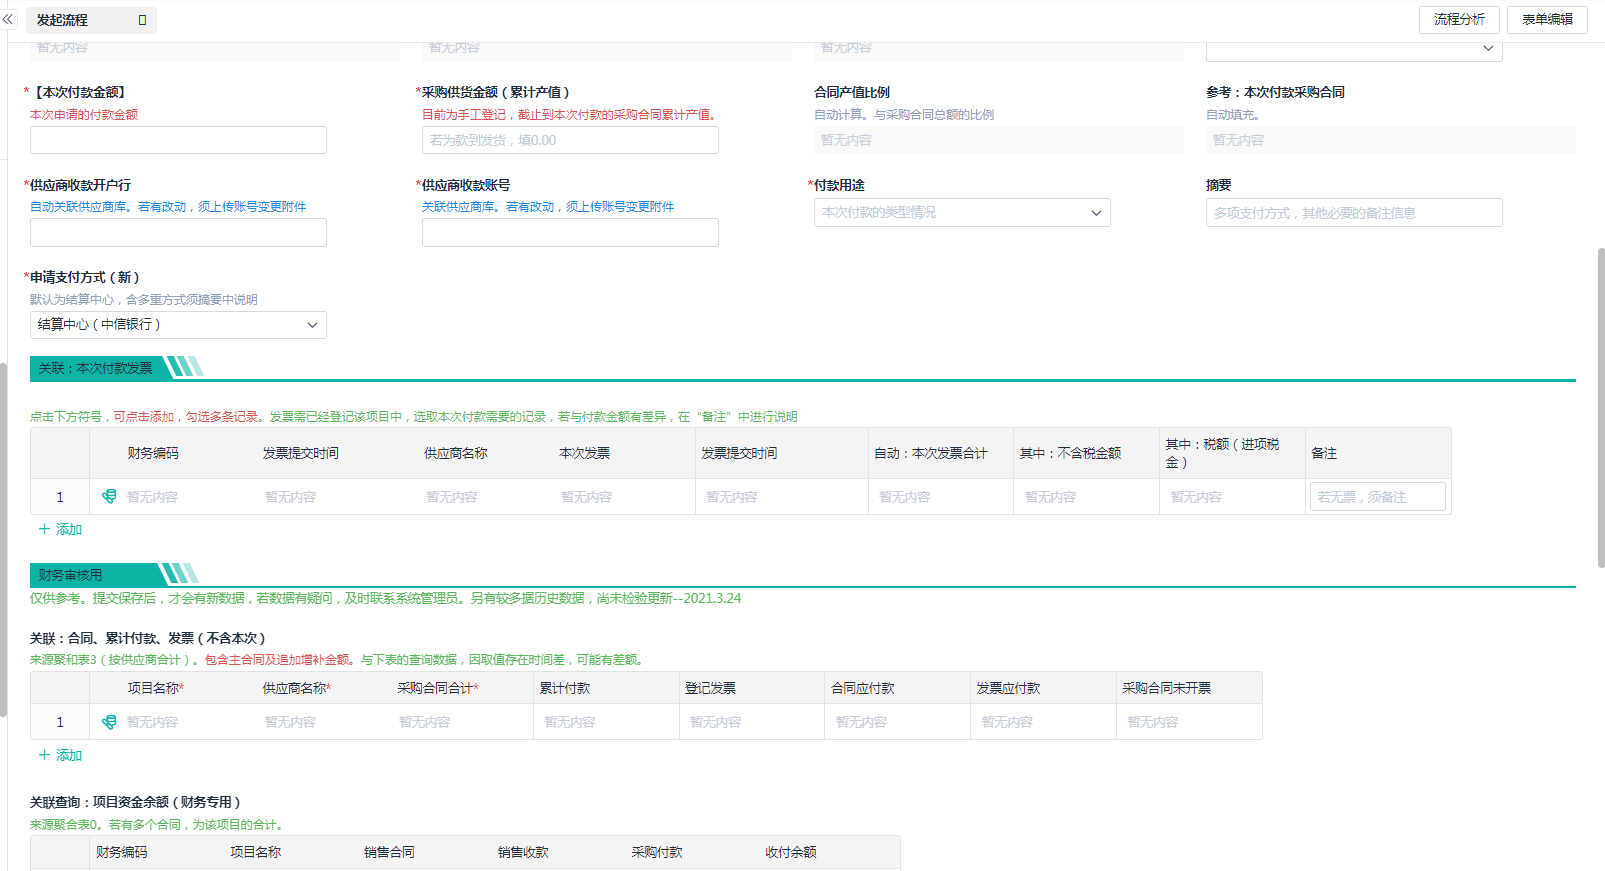Open 表单编辑 button
The image size is (1605, 871).
click(x=1547, y=19)
